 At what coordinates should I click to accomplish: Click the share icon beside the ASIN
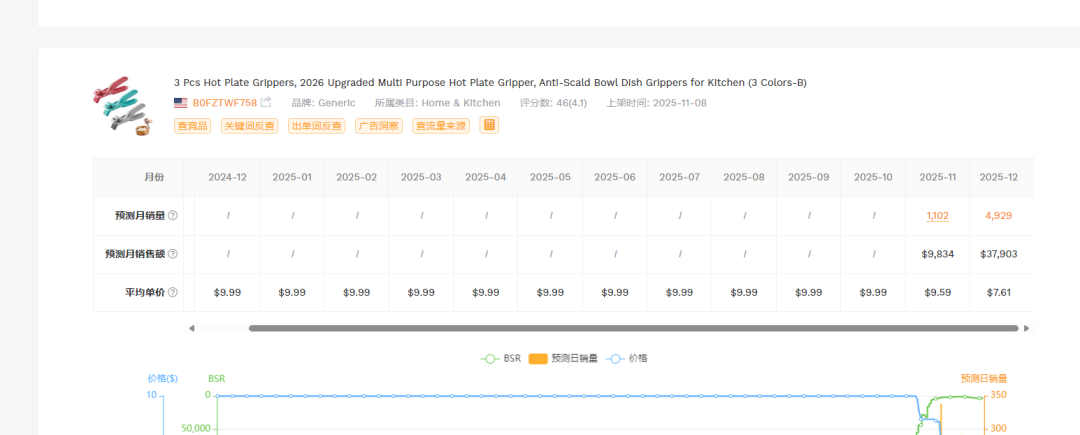pyautogui.click(x=266, y=102)
